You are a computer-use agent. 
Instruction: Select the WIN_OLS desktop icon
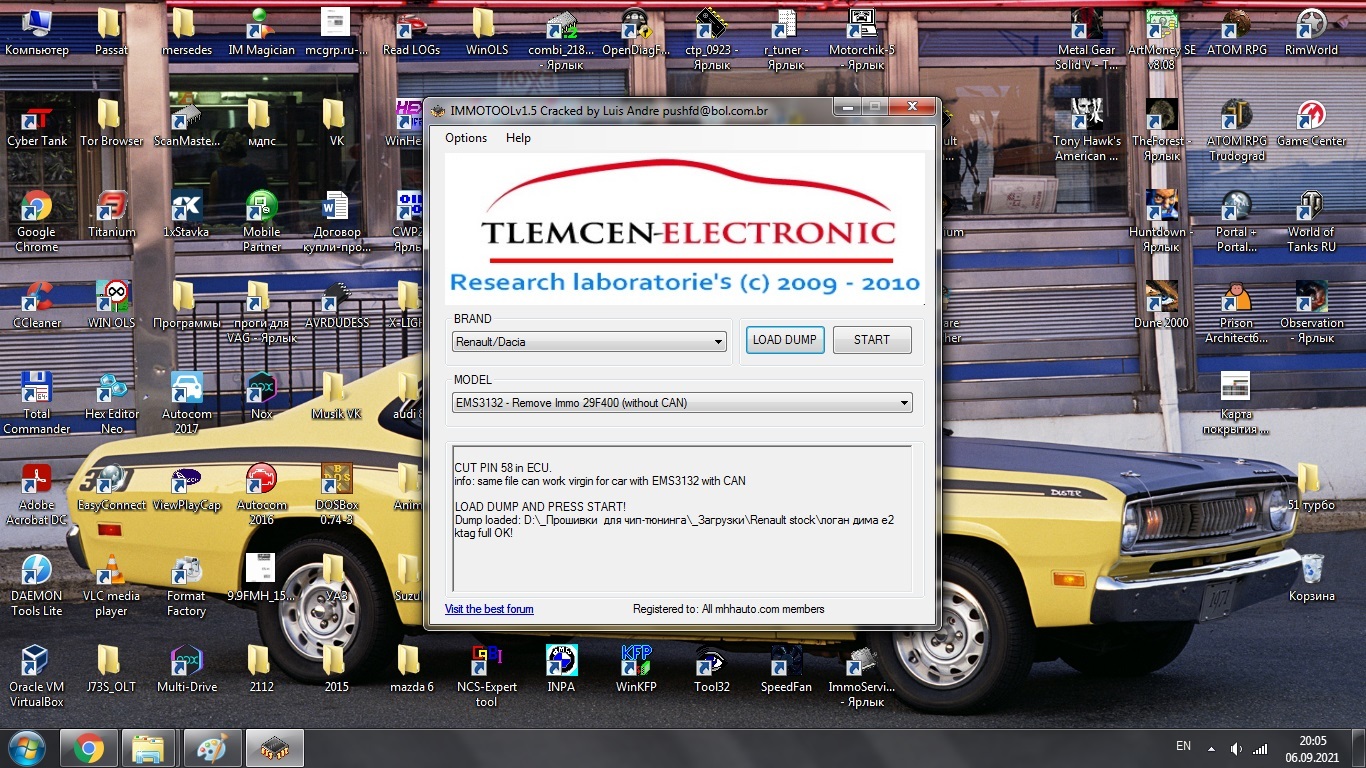[x=111, y=306]
